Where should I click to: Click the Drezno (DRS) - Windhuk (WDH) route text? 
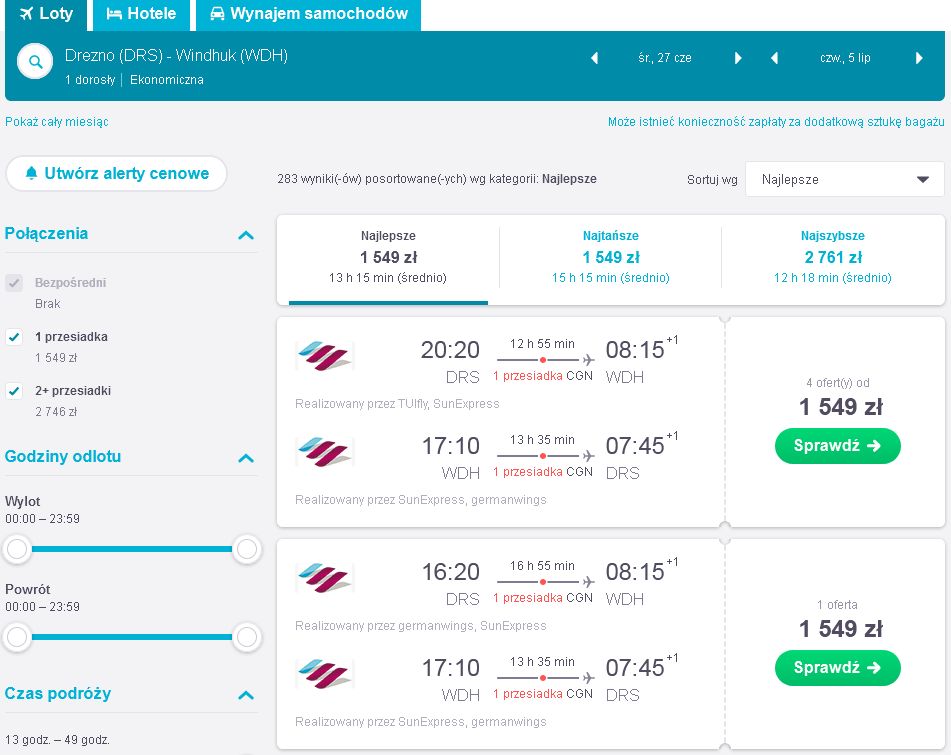(x=176, y=56)
